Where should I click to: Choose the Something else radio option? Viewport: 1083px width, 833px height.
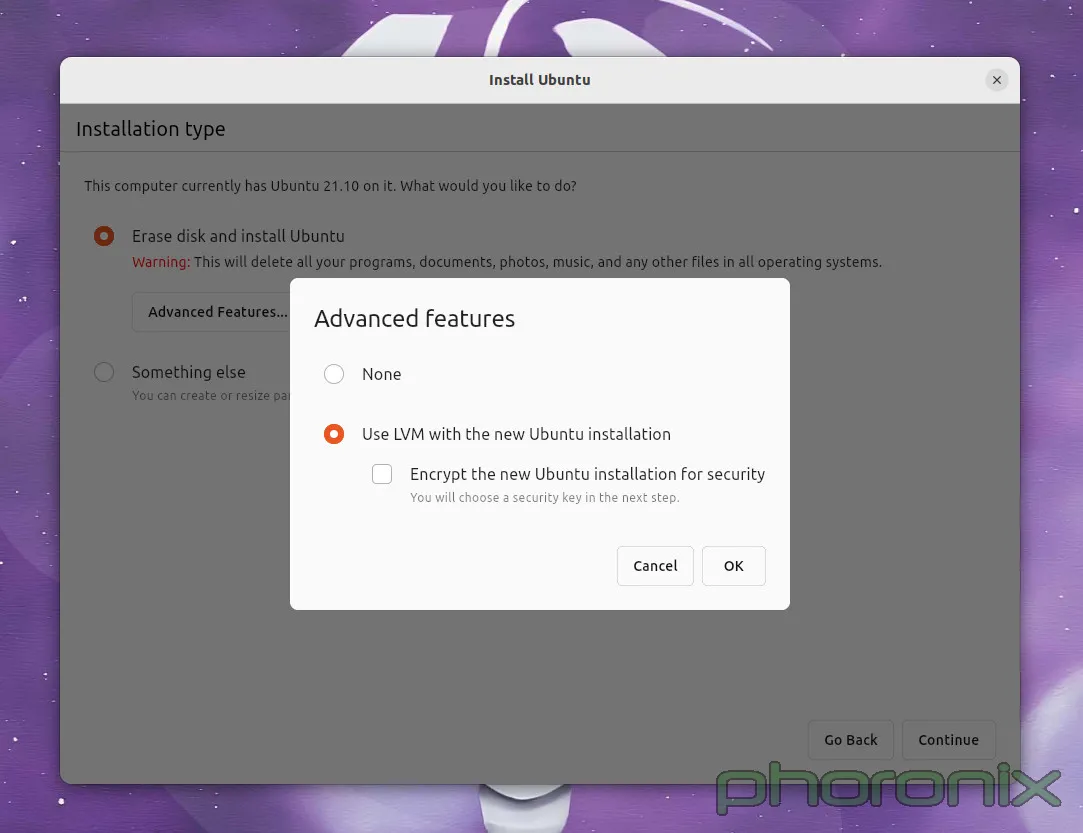104,372
